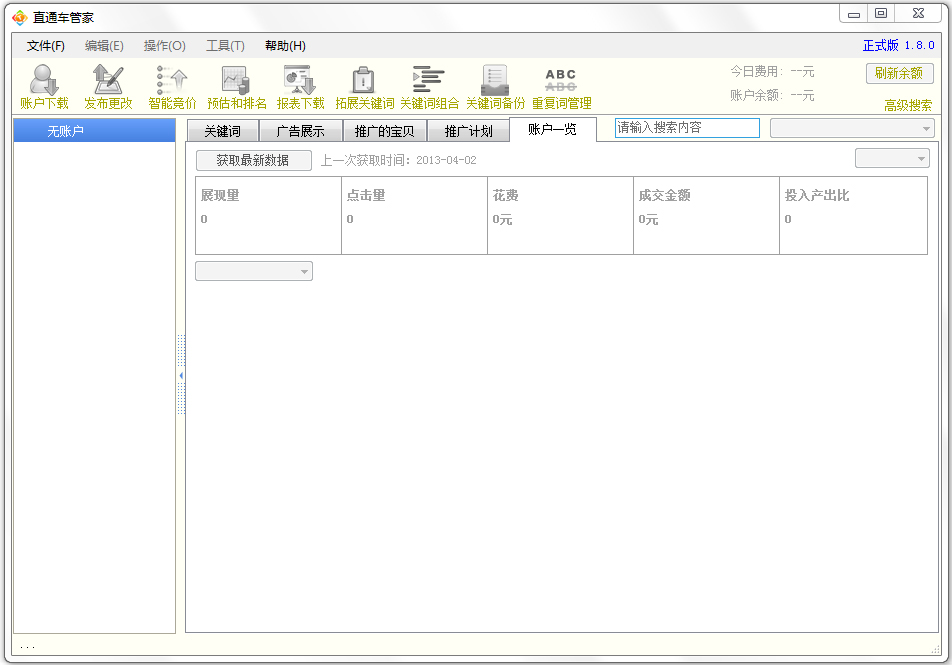
Task: Click the 刷新余额 refresh balance button
Action: coord(899,73)
